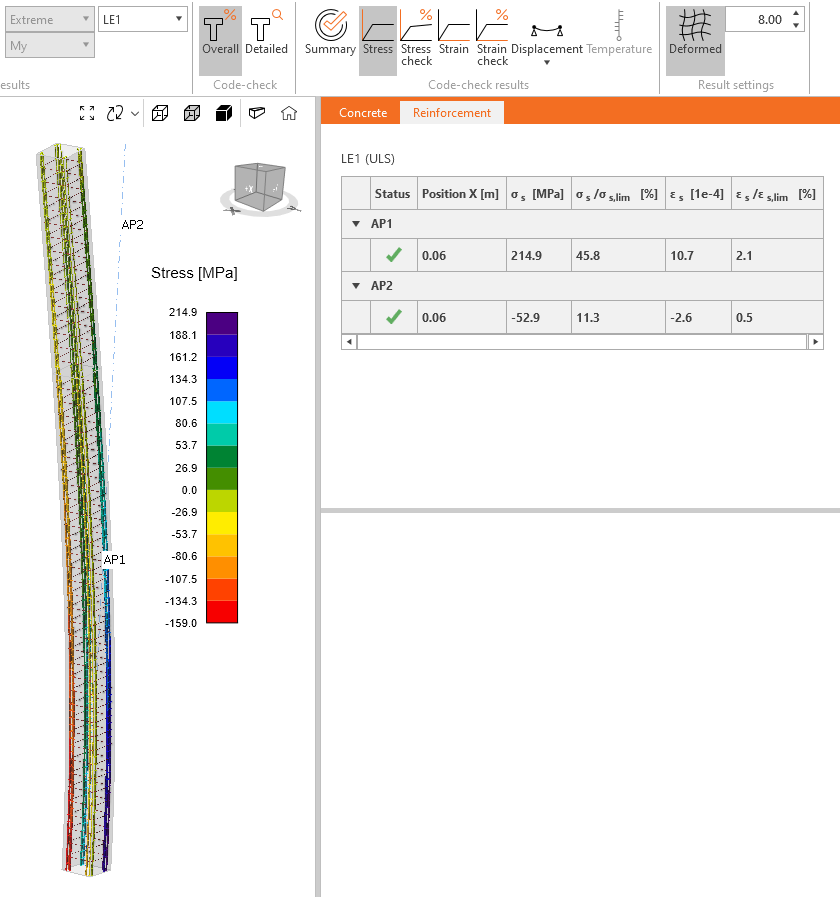Click the Position X [m] column header
Image resolution: width=840 pixels, height=897 pixels.
pos(460,193)
